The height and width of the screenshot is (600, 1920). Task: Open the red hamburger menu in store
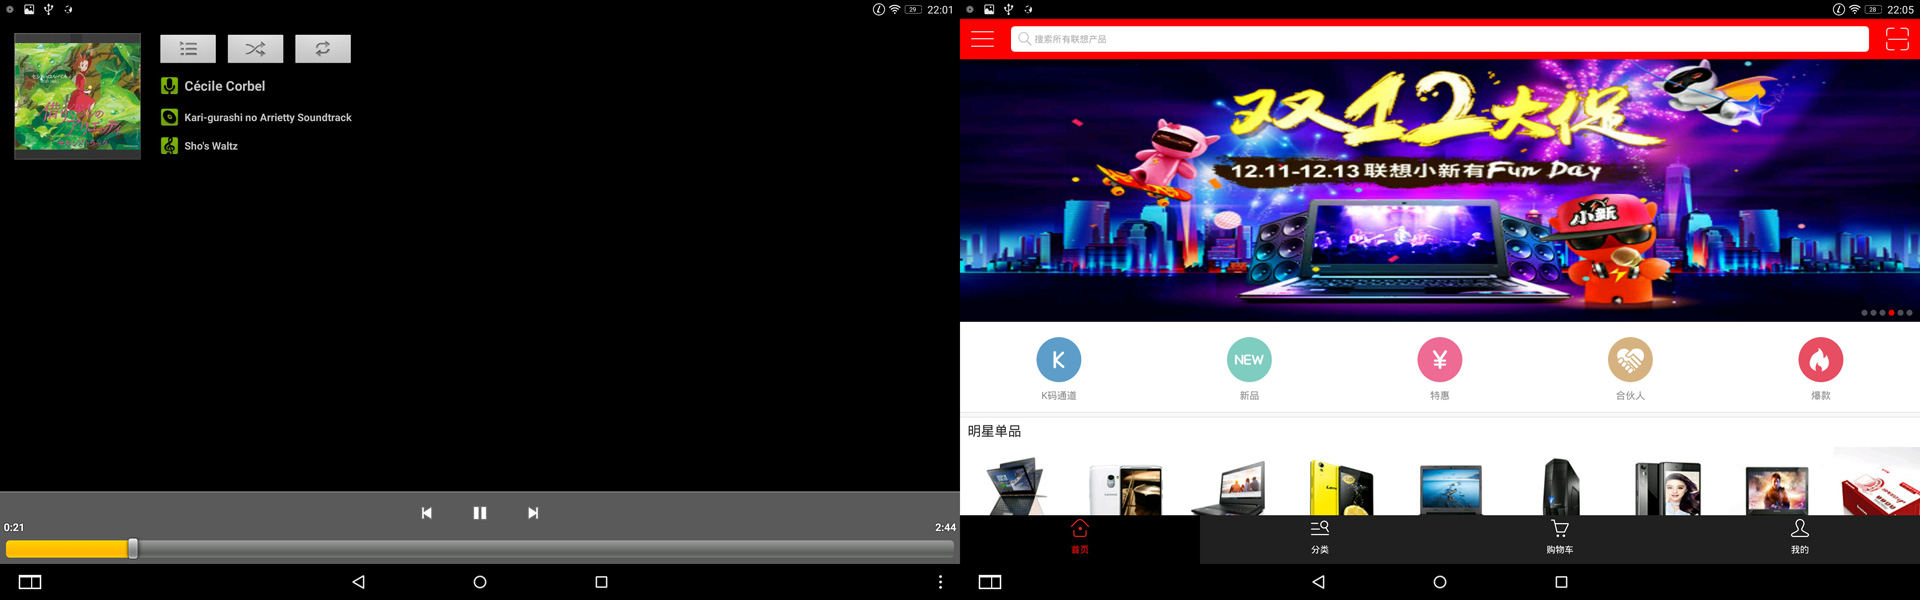(x=983, y=39)
